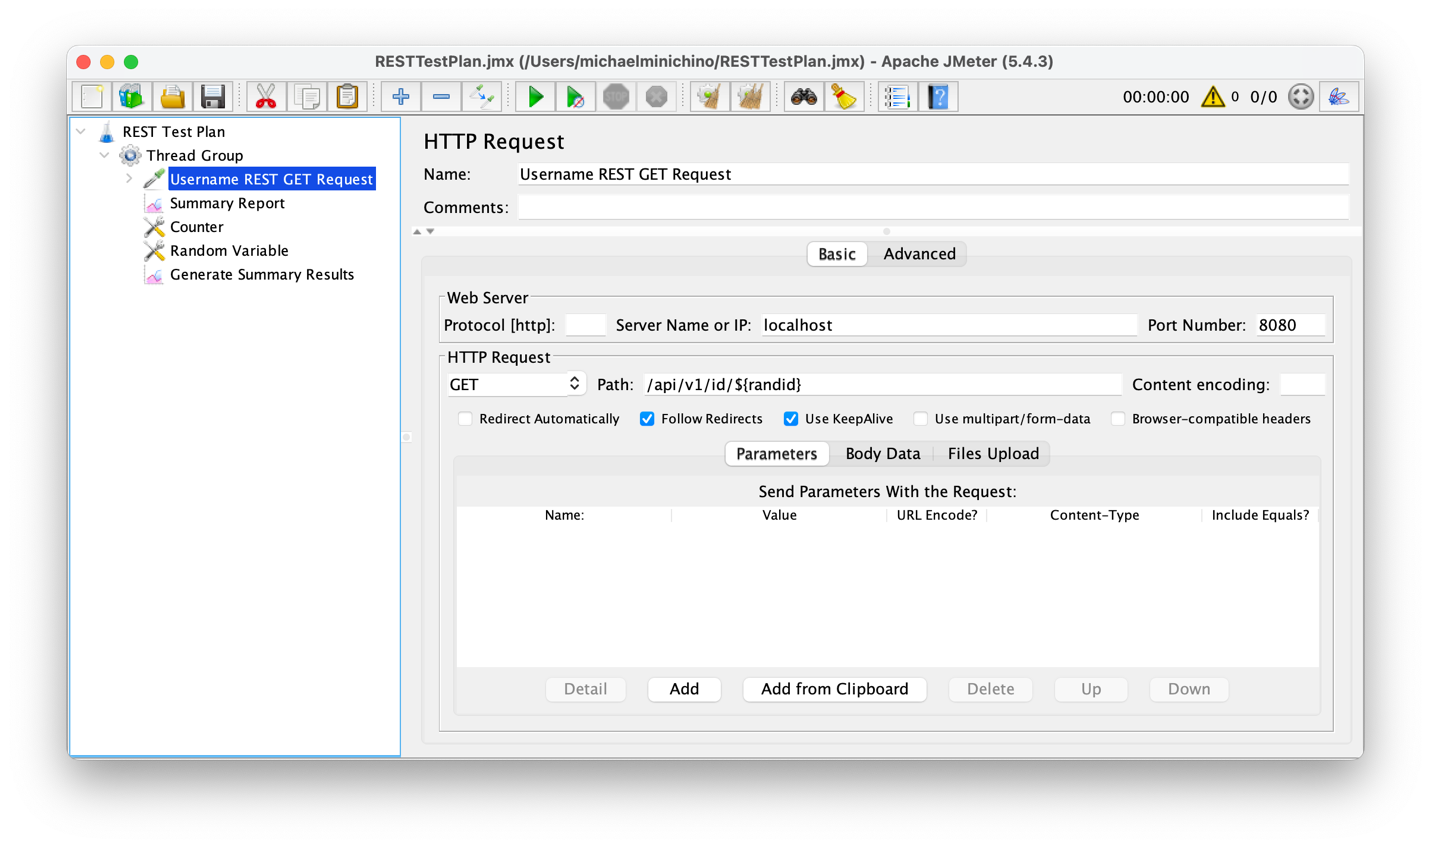Image resolution: width=1431 pixels, height=848 pixels.
Task: Expand the Username REST GET Request node
Action: (x=129, y=179)
